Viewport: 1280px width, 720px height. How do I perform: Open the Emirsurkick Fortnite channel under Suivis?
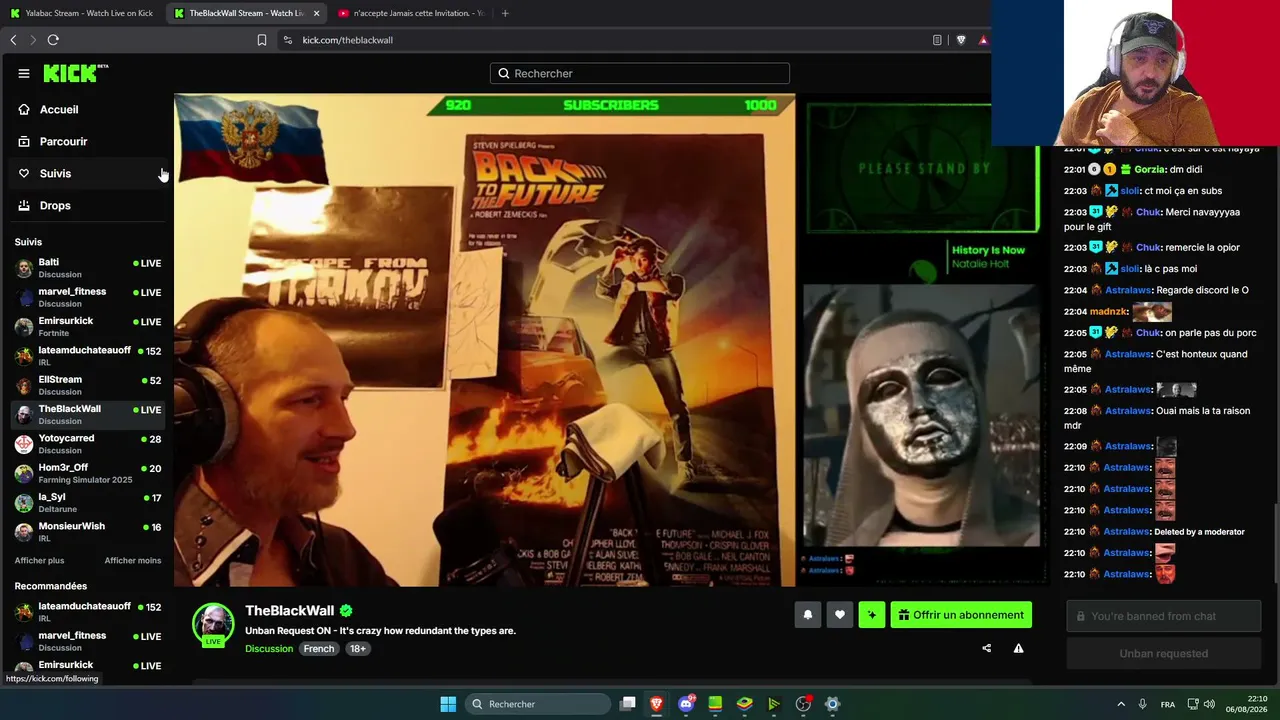pos(88,326)
